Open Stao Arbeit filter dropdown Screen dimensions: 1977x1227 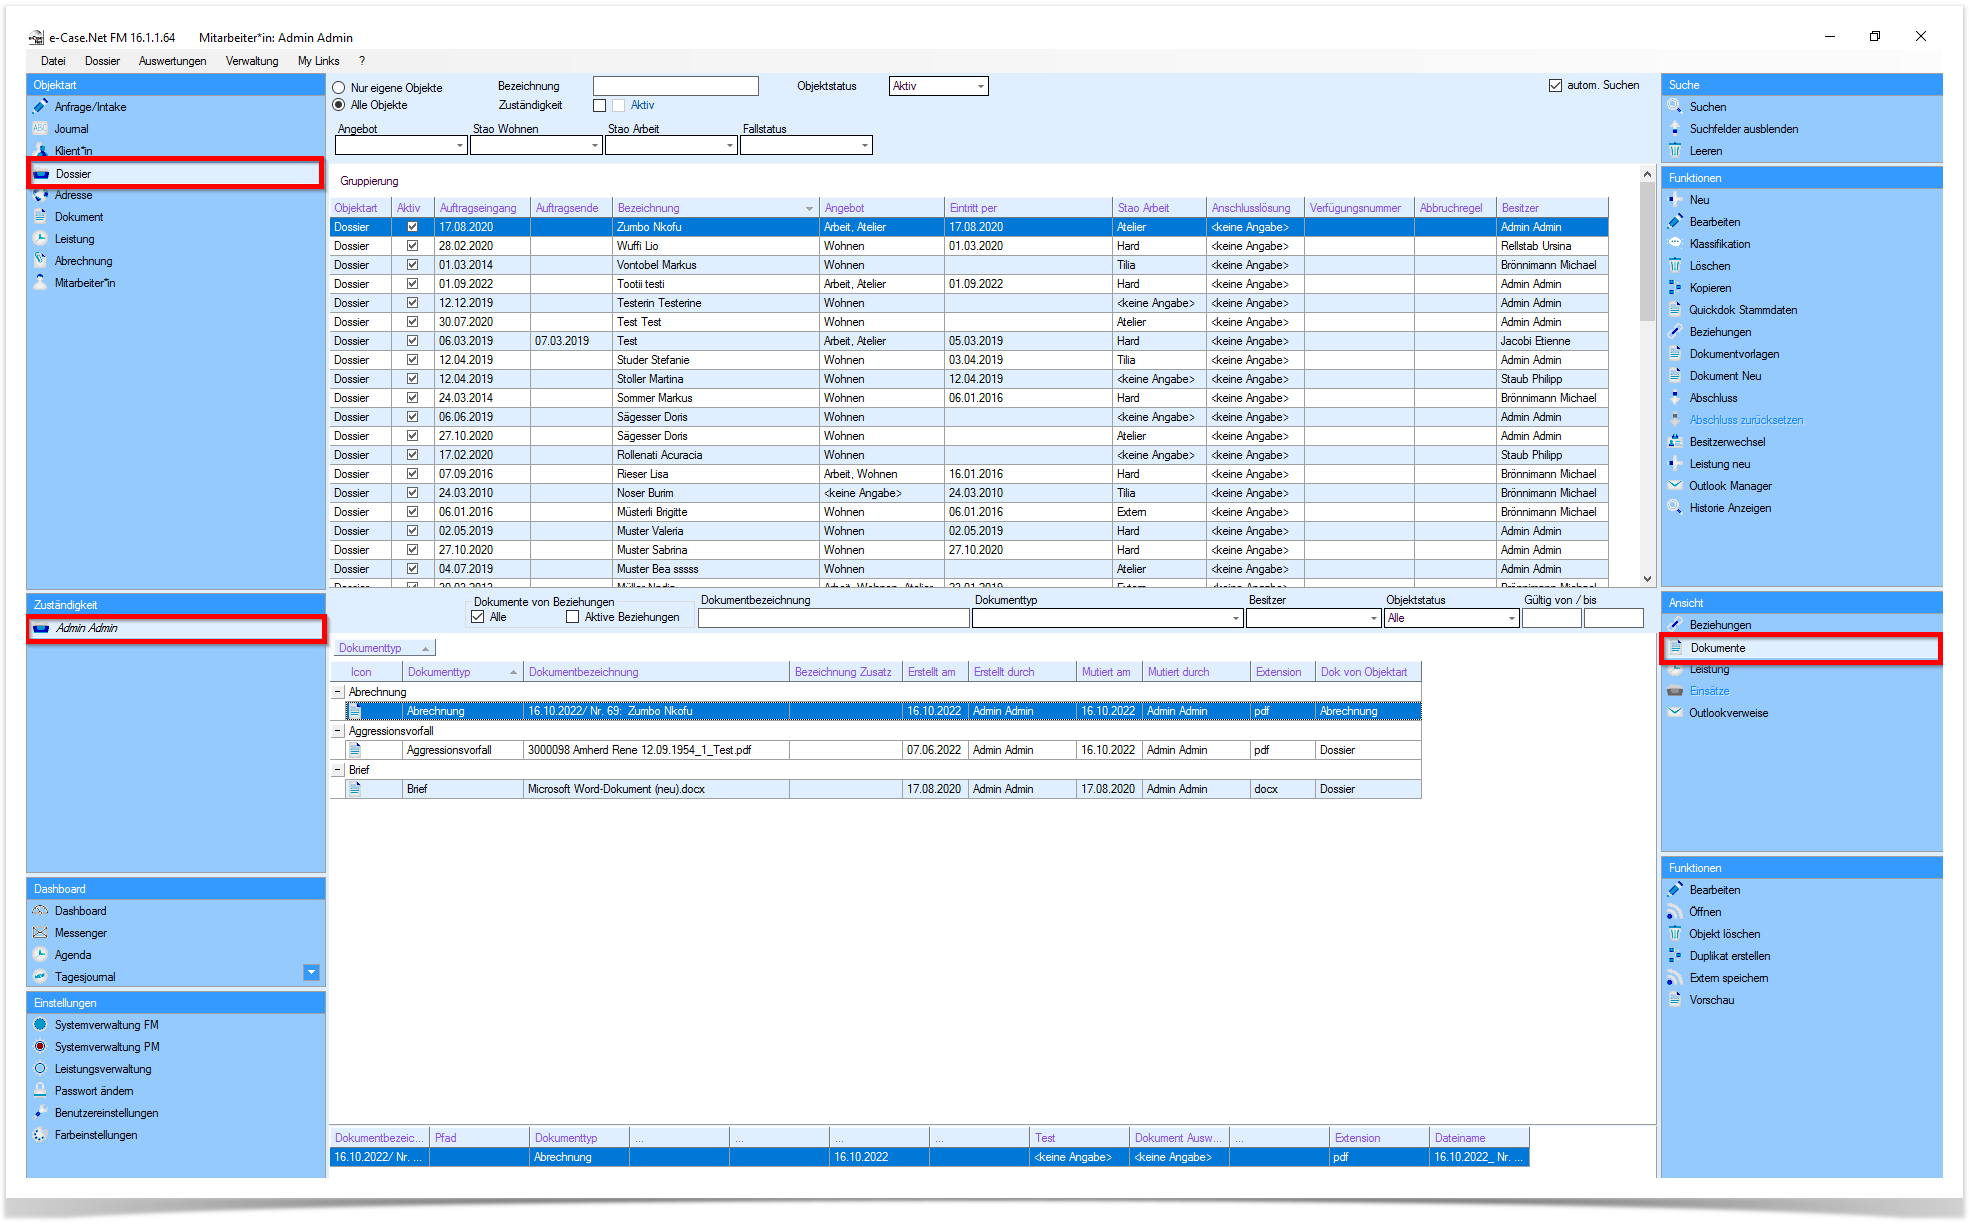(730, 146)
